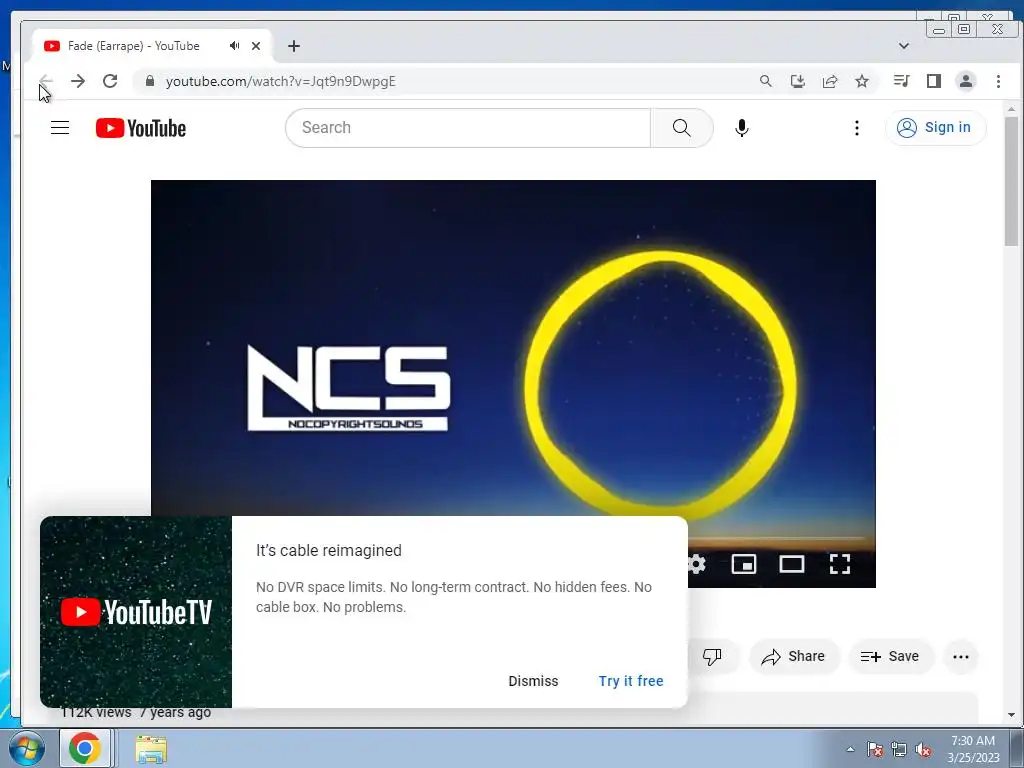The height and width of the screenshot is (768, 1024).
Task: Switch player to miniplayer mode
Action: click(744, 564)
